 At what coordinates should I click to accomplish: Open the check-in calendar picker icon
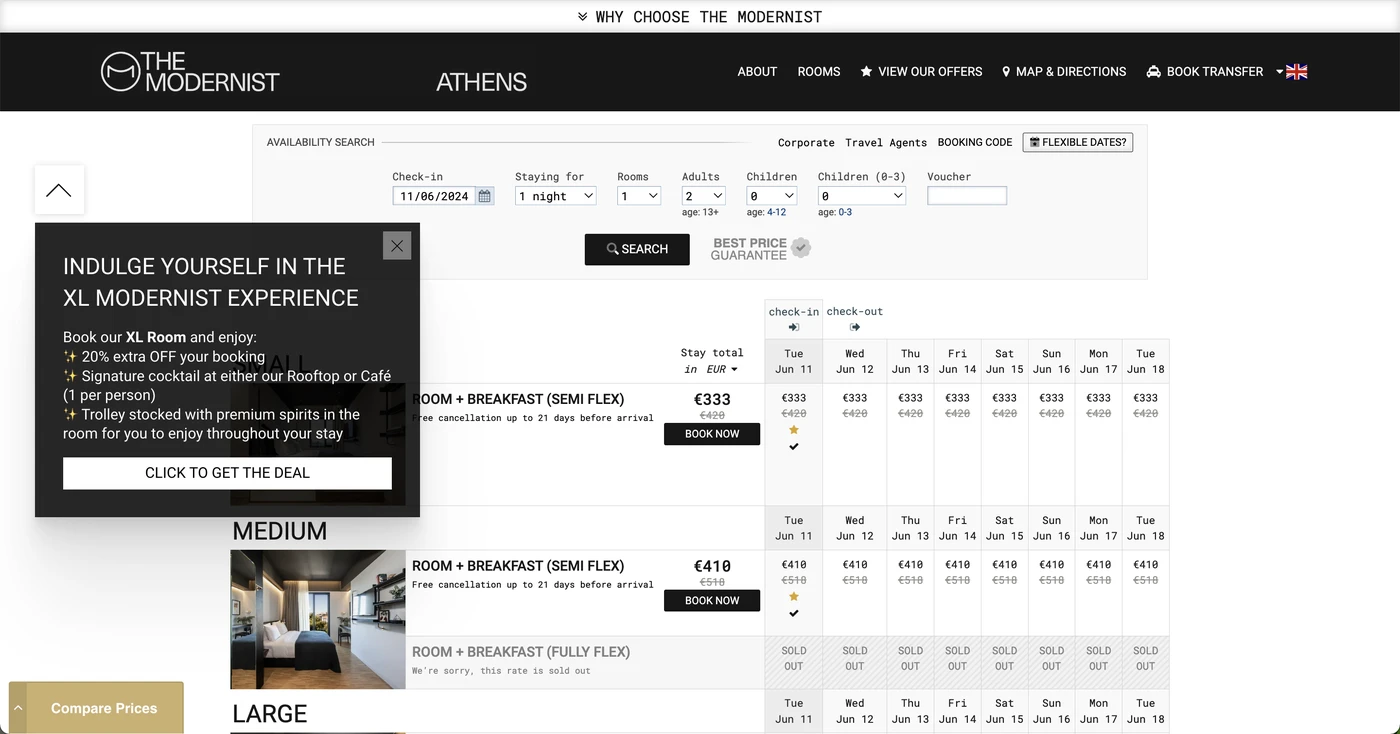tap(485, 196)
